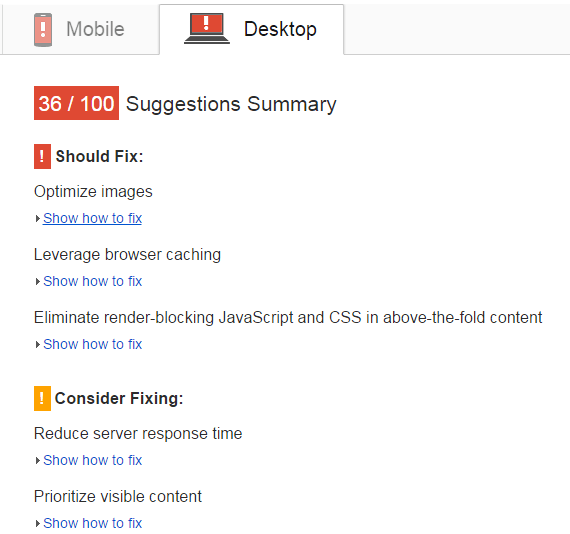Click the red Should Fix exclamation icon
The width and height of the screenshot is (570, 534).
click(x=42, y=157)
